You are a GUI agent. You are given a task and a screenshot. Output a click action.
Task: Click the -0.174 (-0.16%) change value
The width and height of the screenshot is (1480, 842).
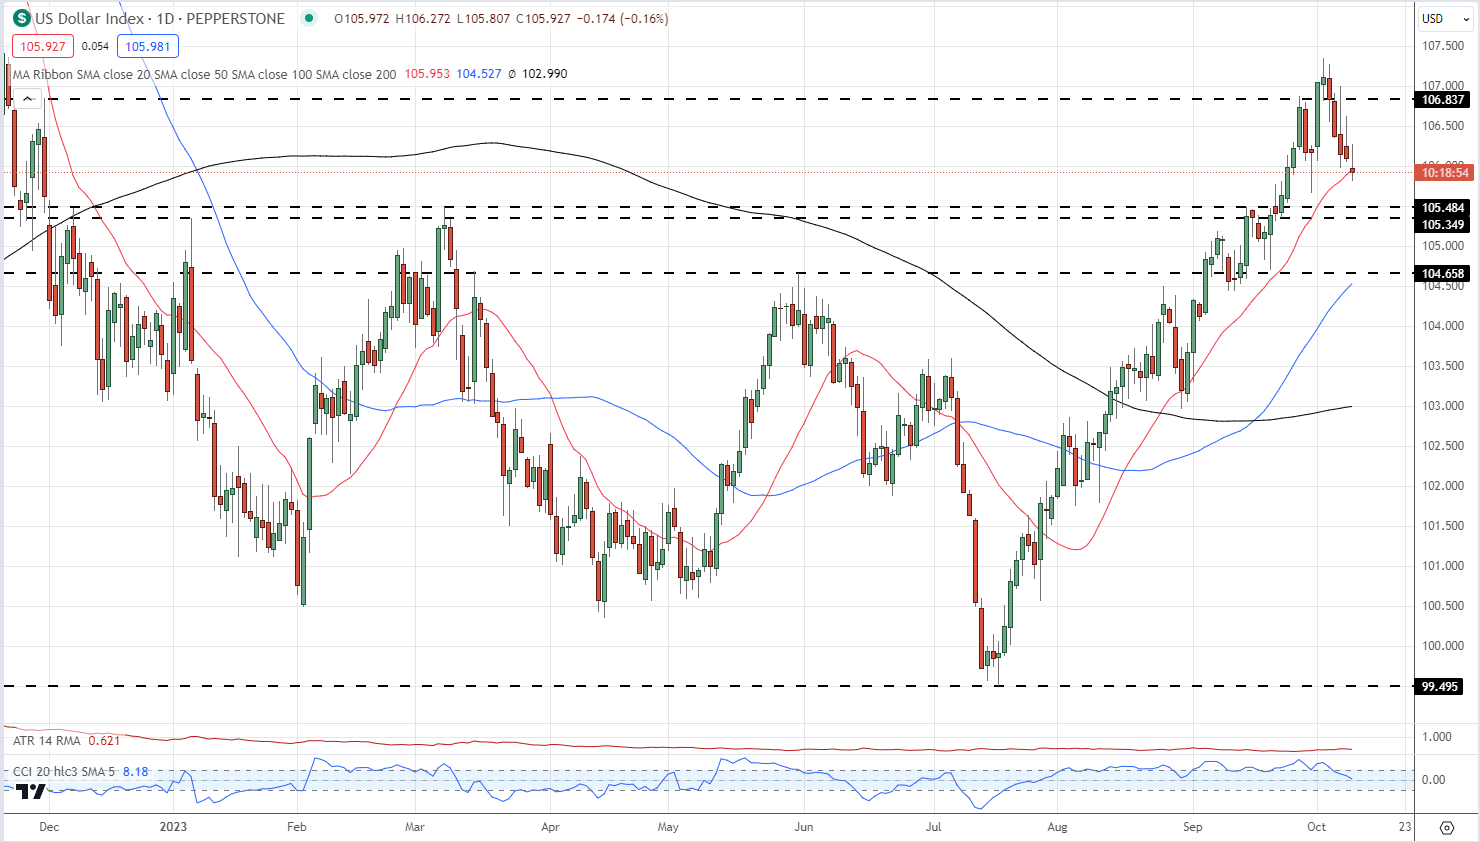click(621, 18)
